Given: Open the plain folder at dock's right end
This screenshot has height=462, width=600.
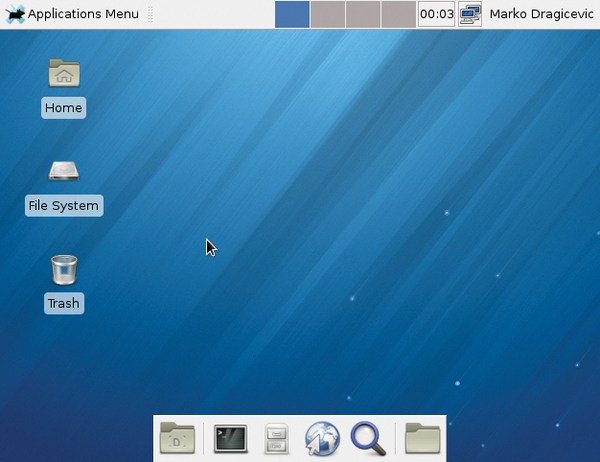Looking at the screenshot, I should [x=422, y=438].
